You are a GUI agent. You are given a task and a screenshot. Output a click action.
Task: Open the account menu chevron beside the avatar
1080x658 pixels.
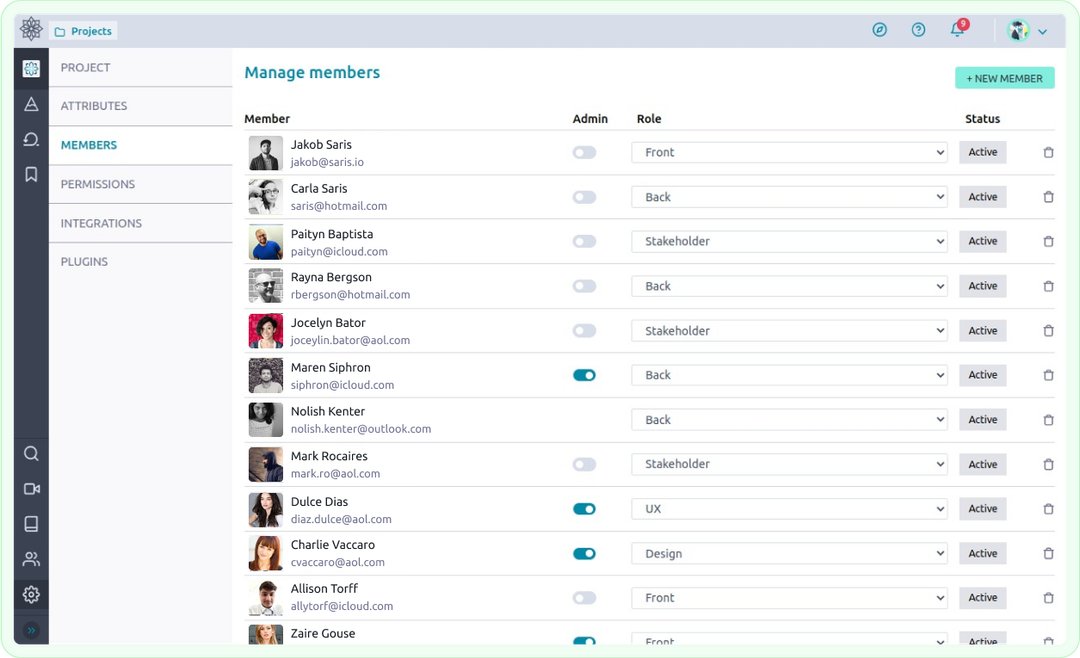click(x=1043, y=30)
